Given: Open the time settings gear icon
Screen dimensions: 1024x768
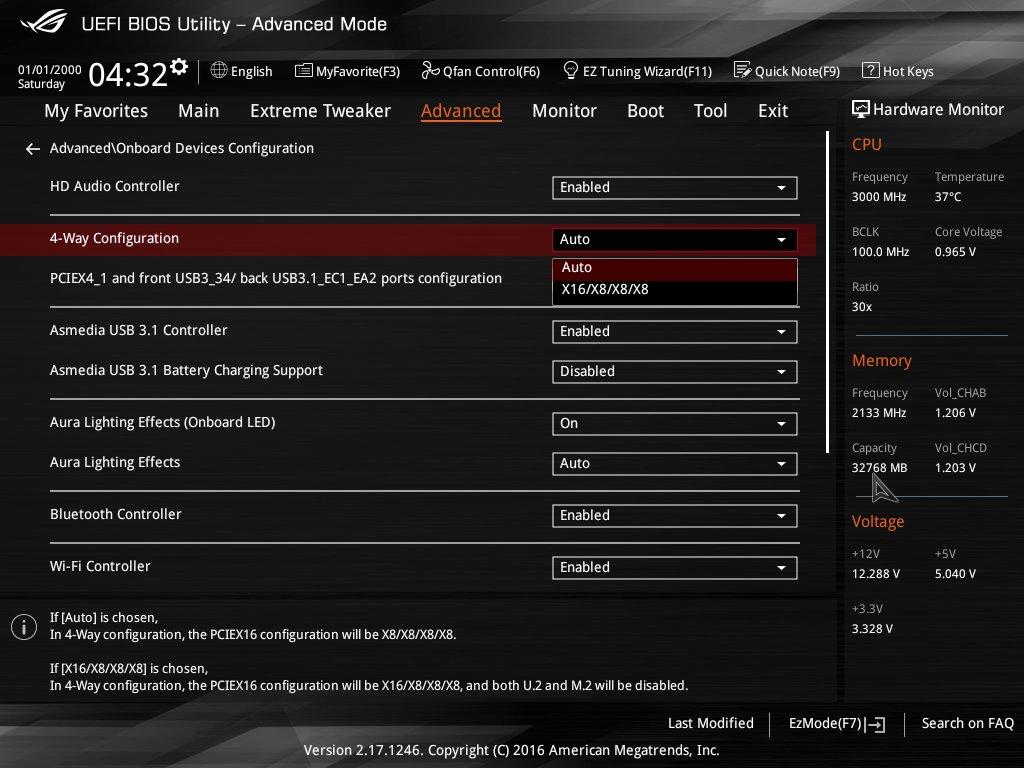Looking at the screenshot, I should (179, 67).
